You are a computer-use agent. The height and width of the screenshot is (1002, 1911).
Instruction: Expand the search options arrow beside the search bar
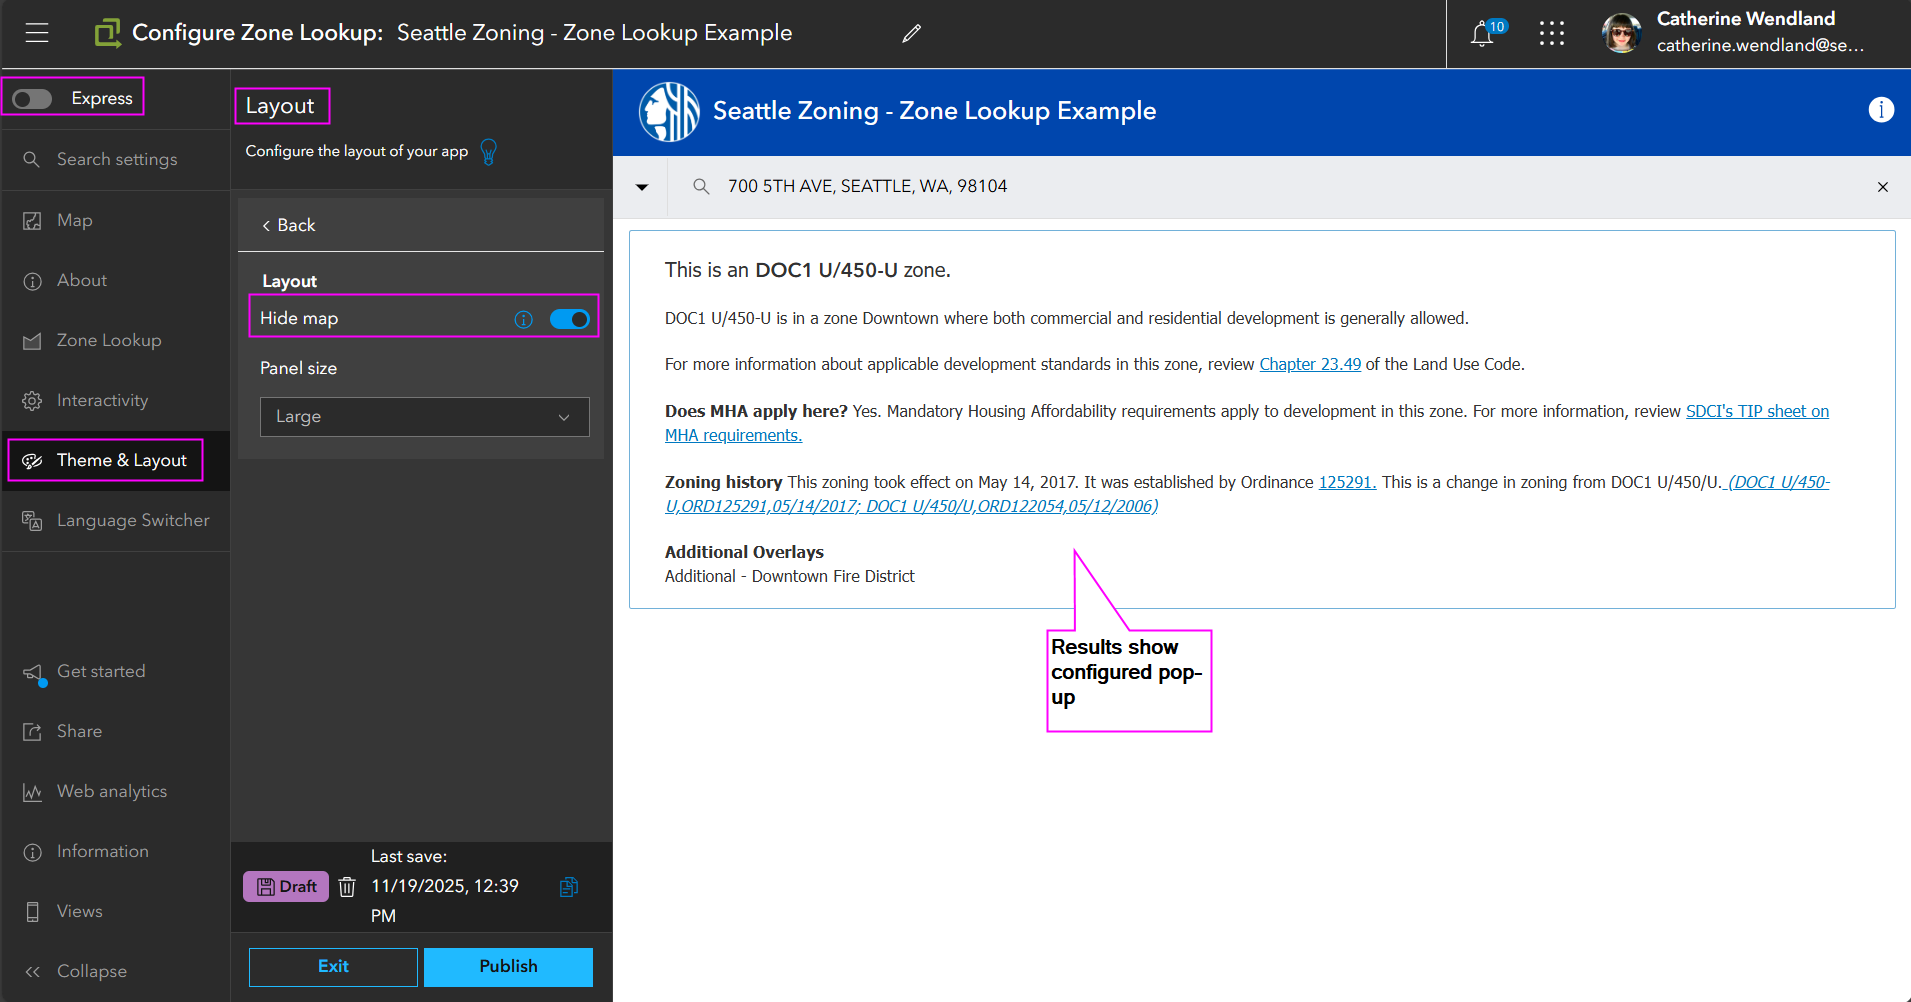tap(641, 187)
